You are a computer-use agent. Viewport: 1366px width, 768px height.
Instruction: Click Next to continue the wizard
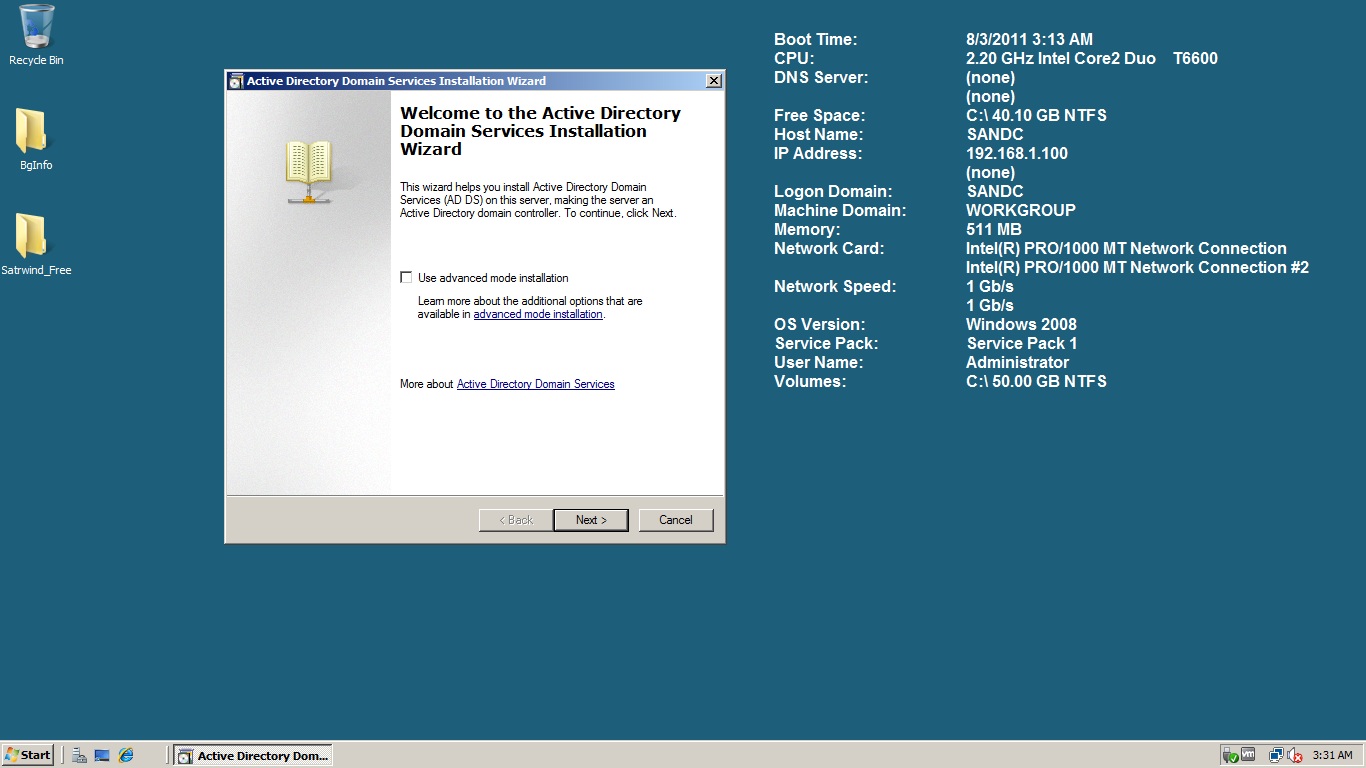(x=591, y=520)
